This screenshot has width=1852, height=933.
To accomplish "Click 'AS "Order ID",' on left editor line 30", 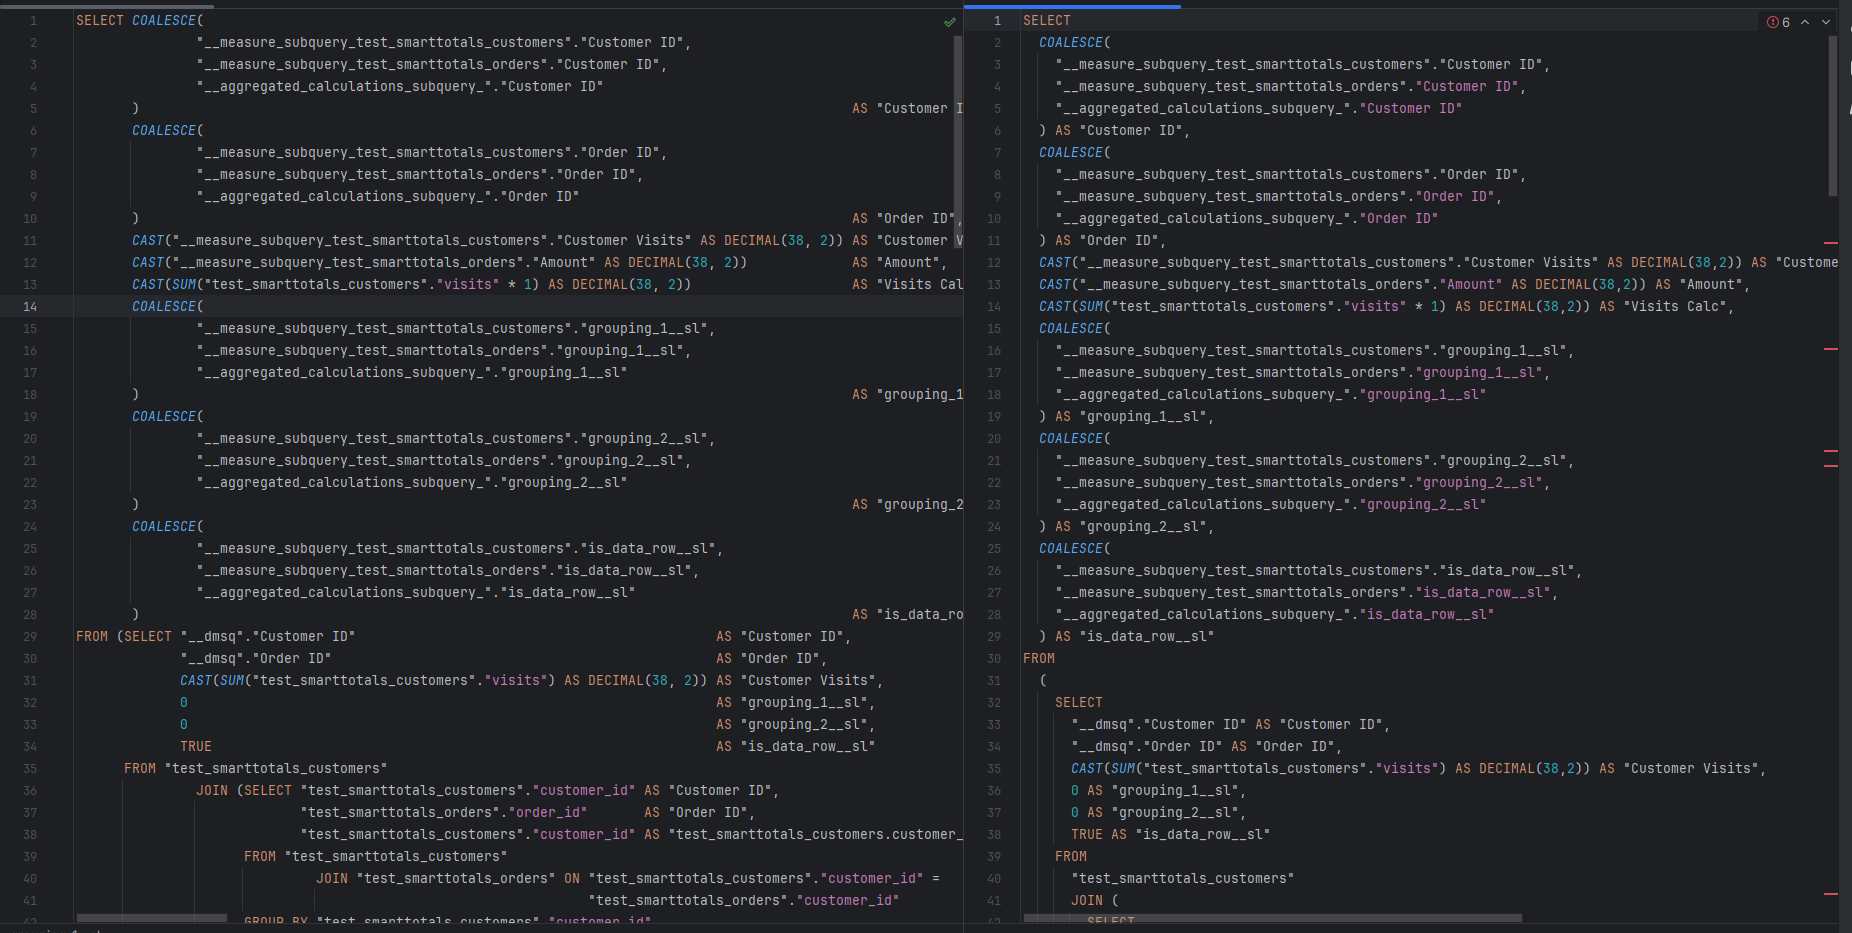I will pos(772,659).
